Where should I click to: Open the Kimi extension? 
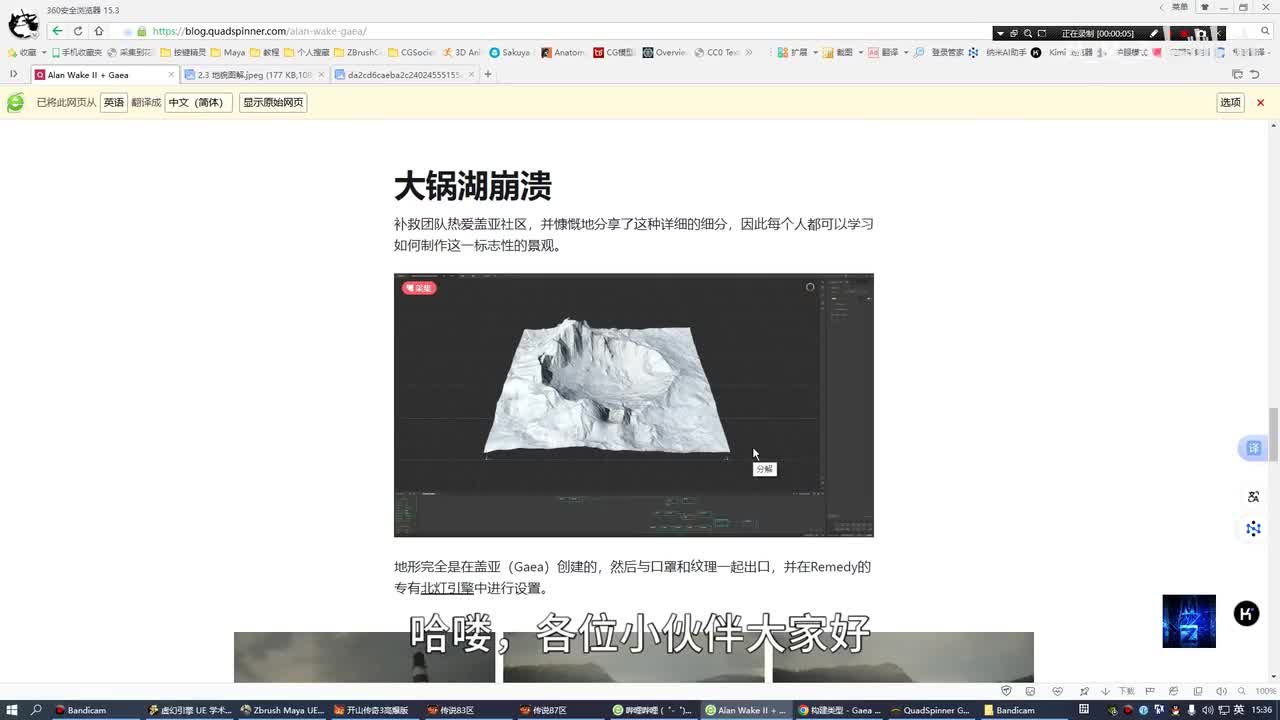[x=1049, y=52]
